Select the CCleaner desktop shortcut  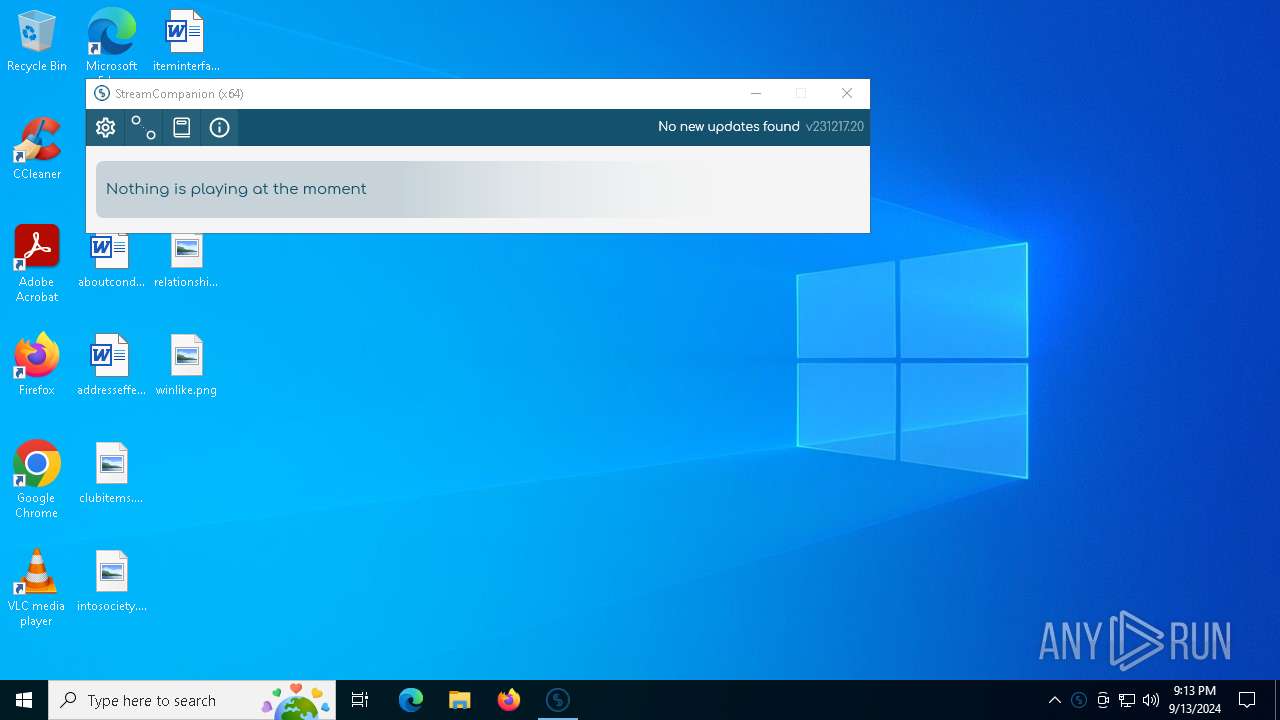click(37, 149)
